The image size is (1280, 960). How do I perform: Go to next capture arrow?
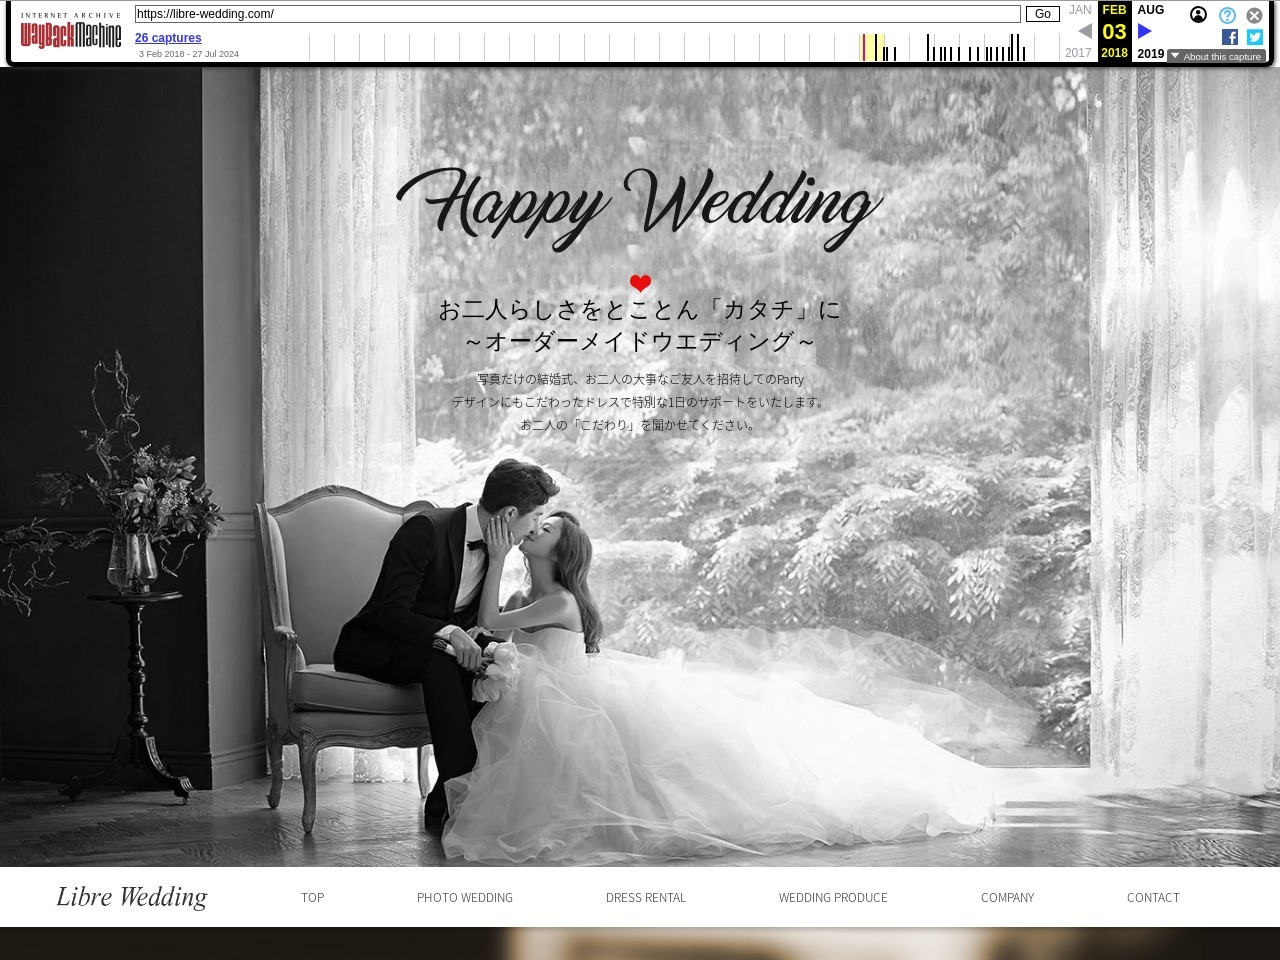(1145, 31)
